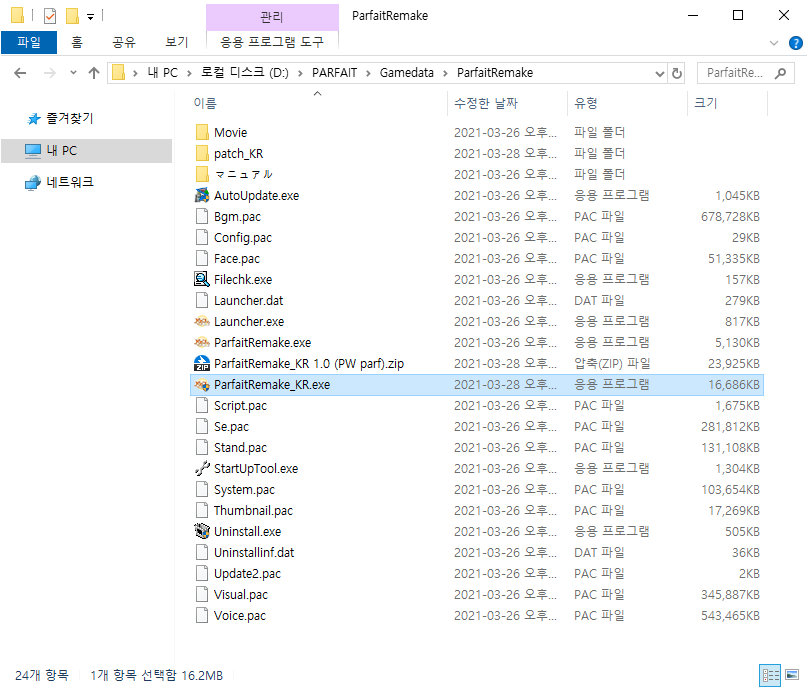Open the 보기 ribbon tab

[176, 42]
